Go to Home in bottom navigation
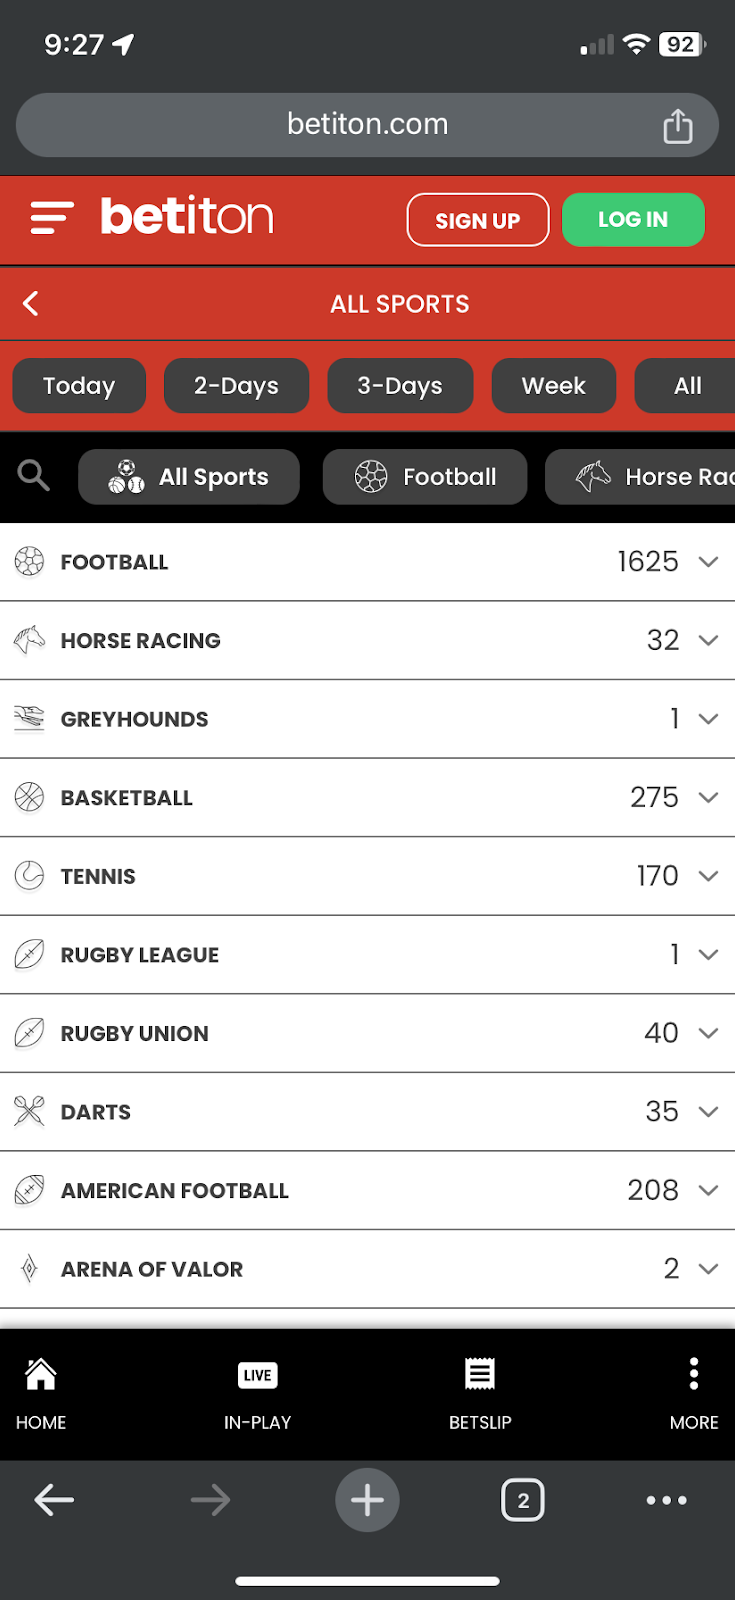Image resolution: width=735 pixels, height=1600 pixels. click(41, 1393)
